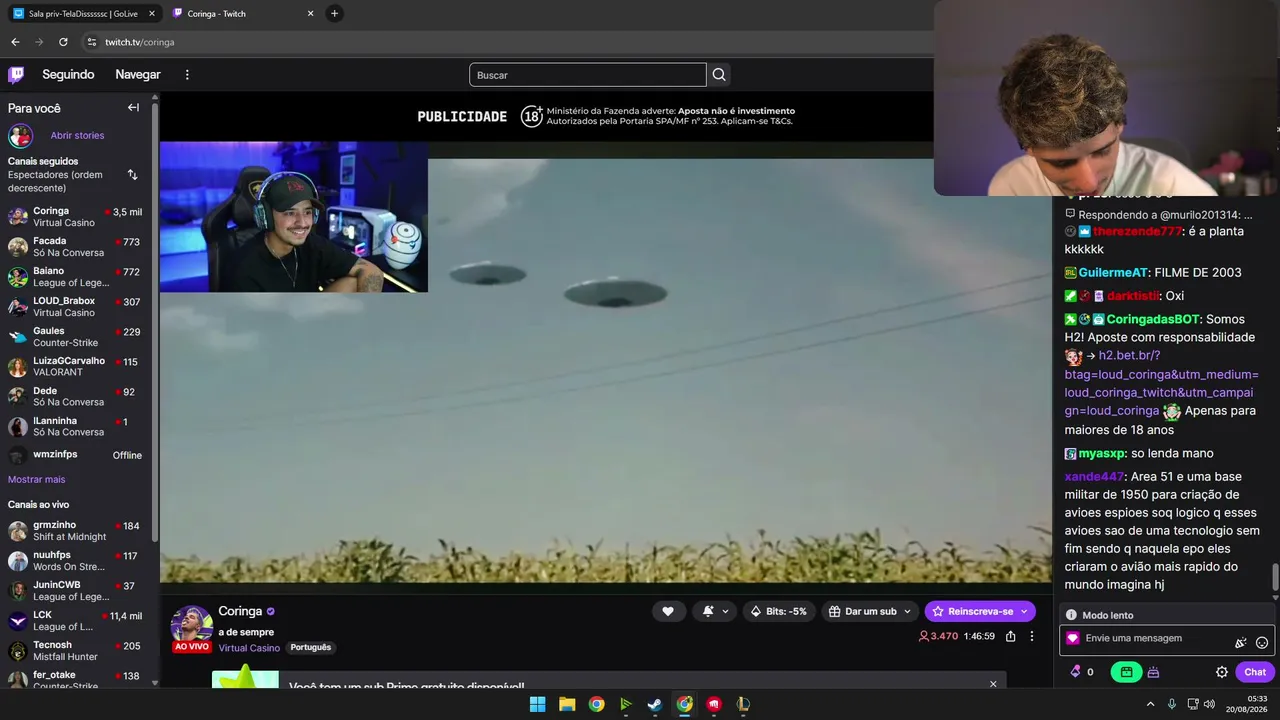Open Windows Start menu
This screenshot has height=720, width=1280.
[x=537, y=704]
